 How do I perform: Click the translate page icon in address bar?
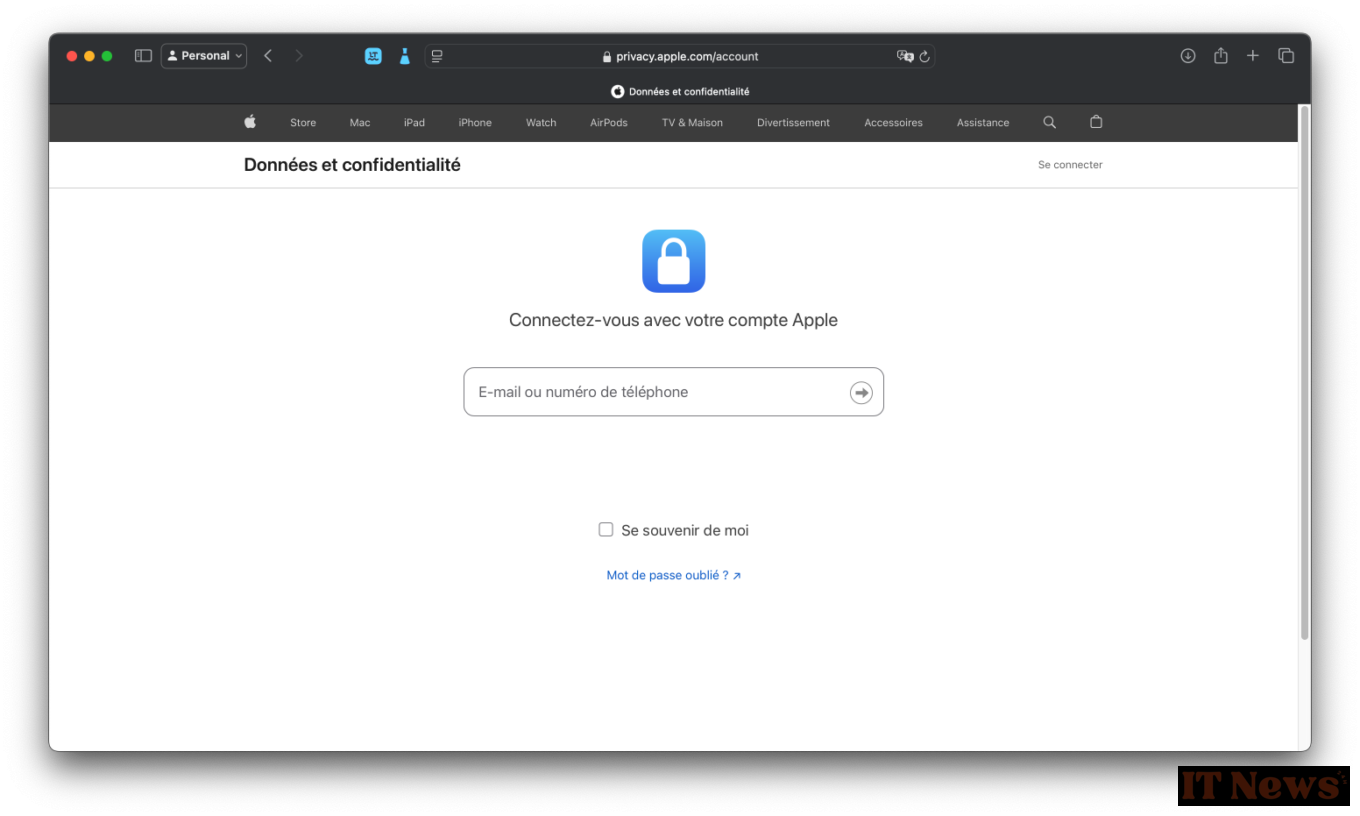(905, 57)
